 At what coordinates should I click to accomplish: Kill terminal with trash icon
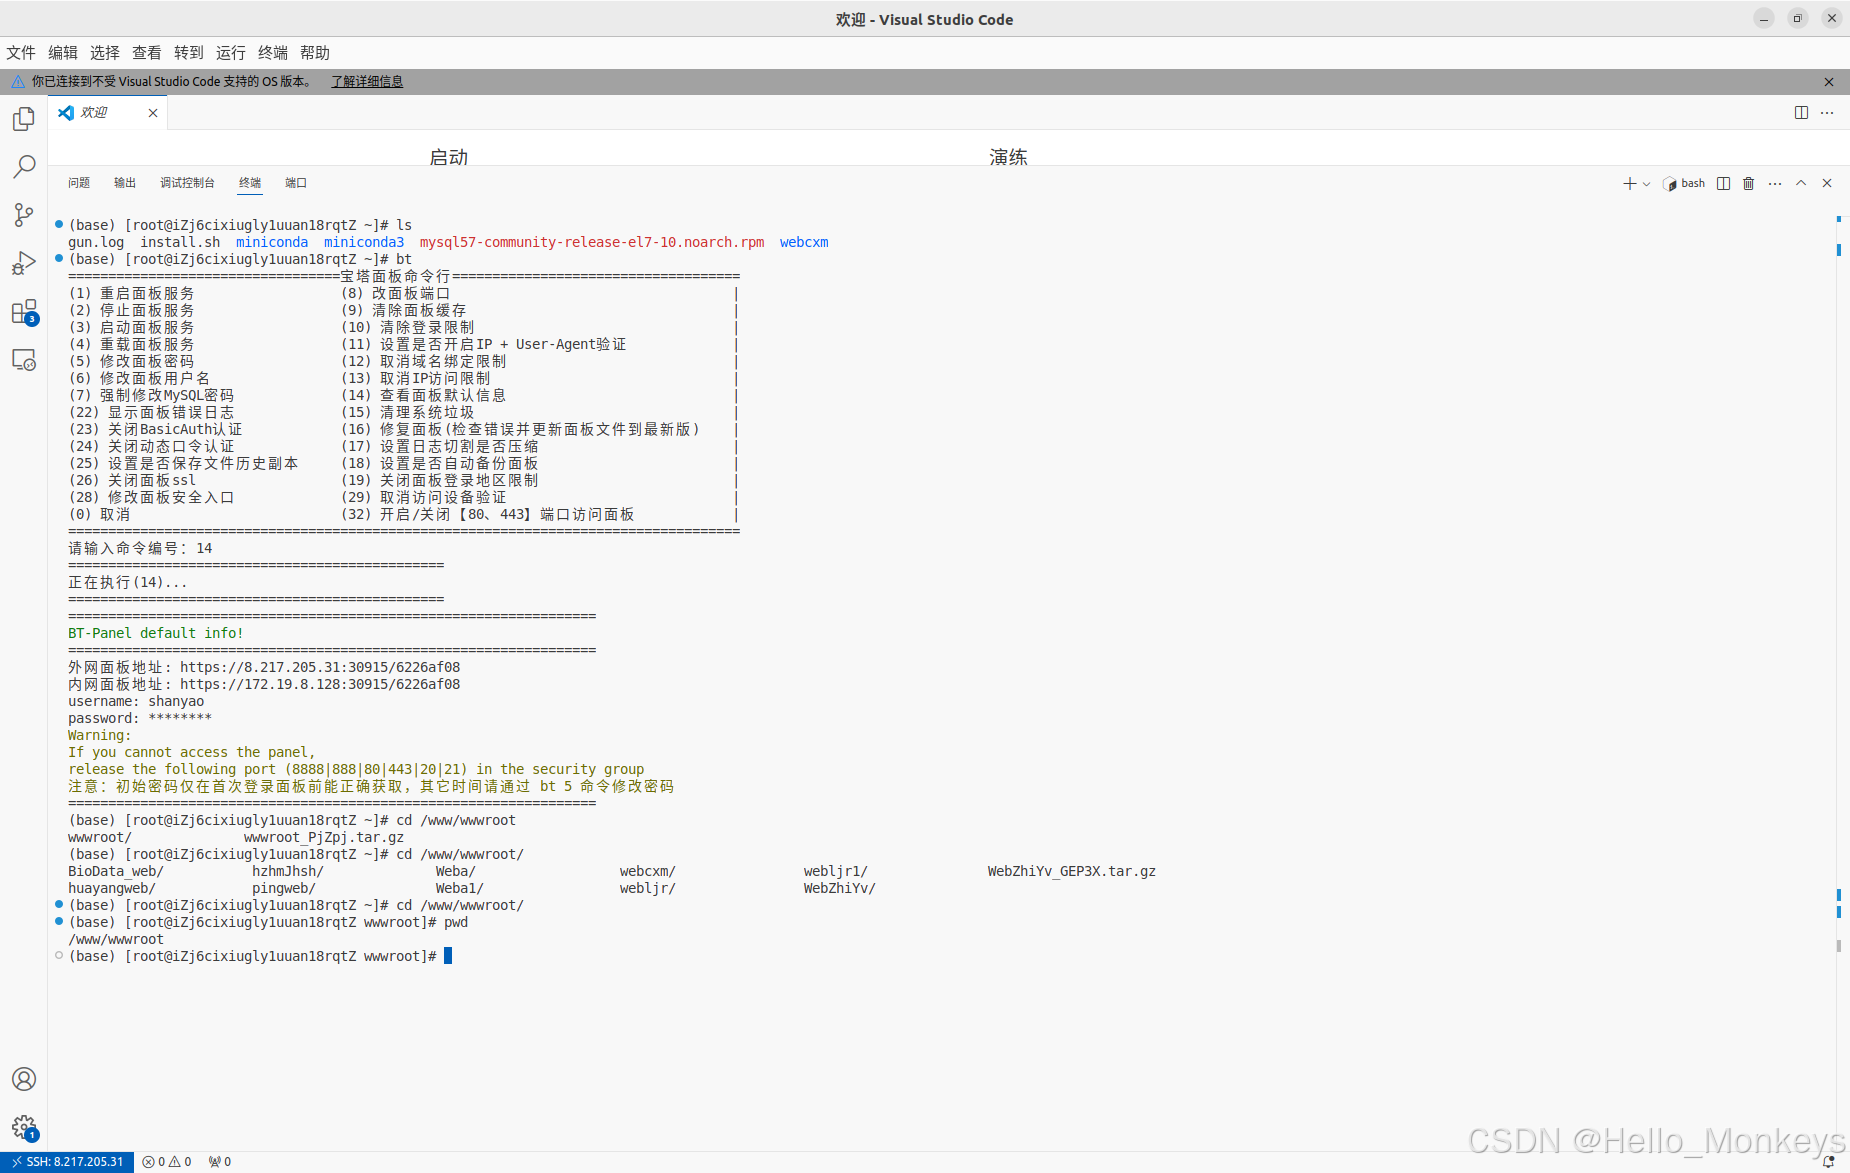1749,183
